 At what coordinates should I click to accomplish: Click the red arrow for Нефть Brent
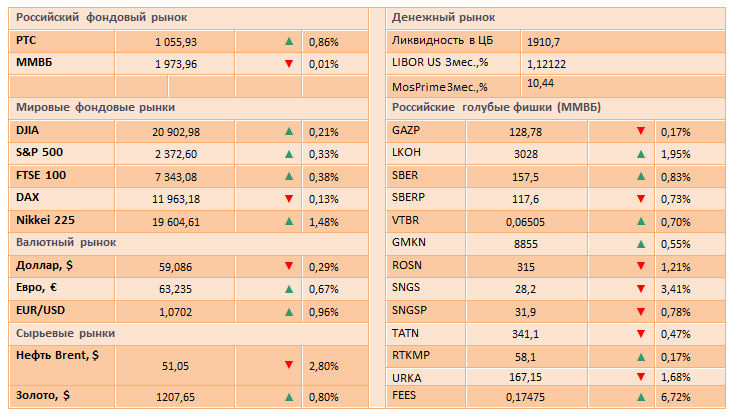(x=288, y=365)
